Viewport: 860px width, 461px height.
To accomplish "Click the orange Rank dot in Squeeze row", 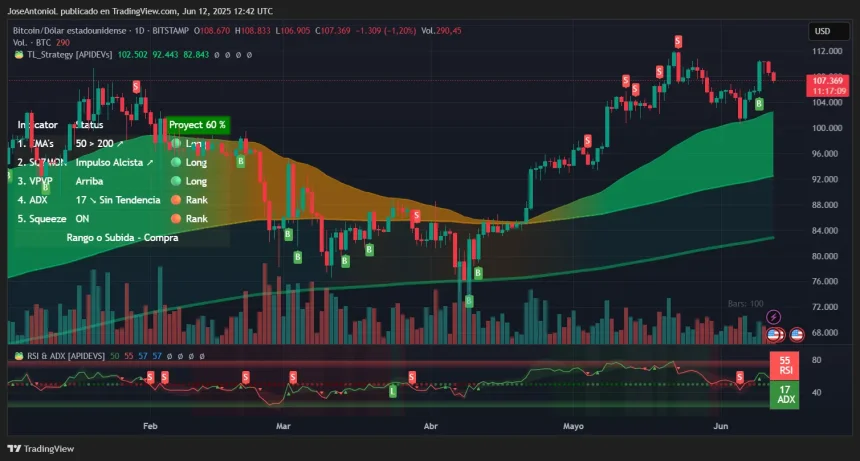I will 176,218.
